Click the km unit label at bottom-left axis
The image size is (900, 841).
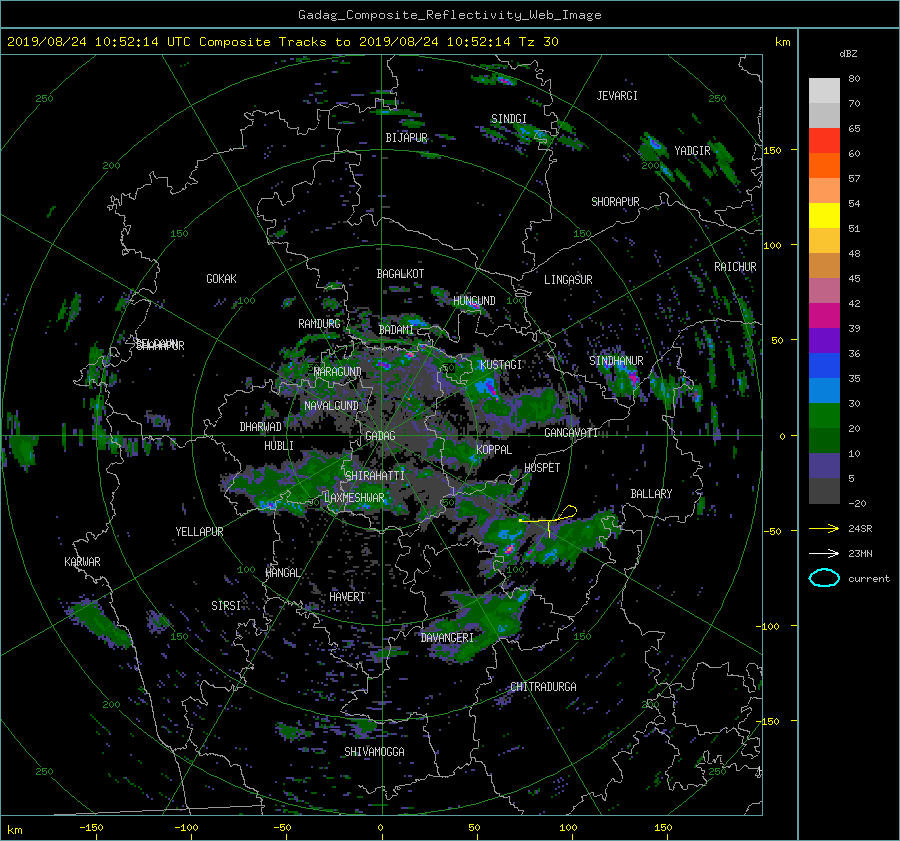pos(14,831)
